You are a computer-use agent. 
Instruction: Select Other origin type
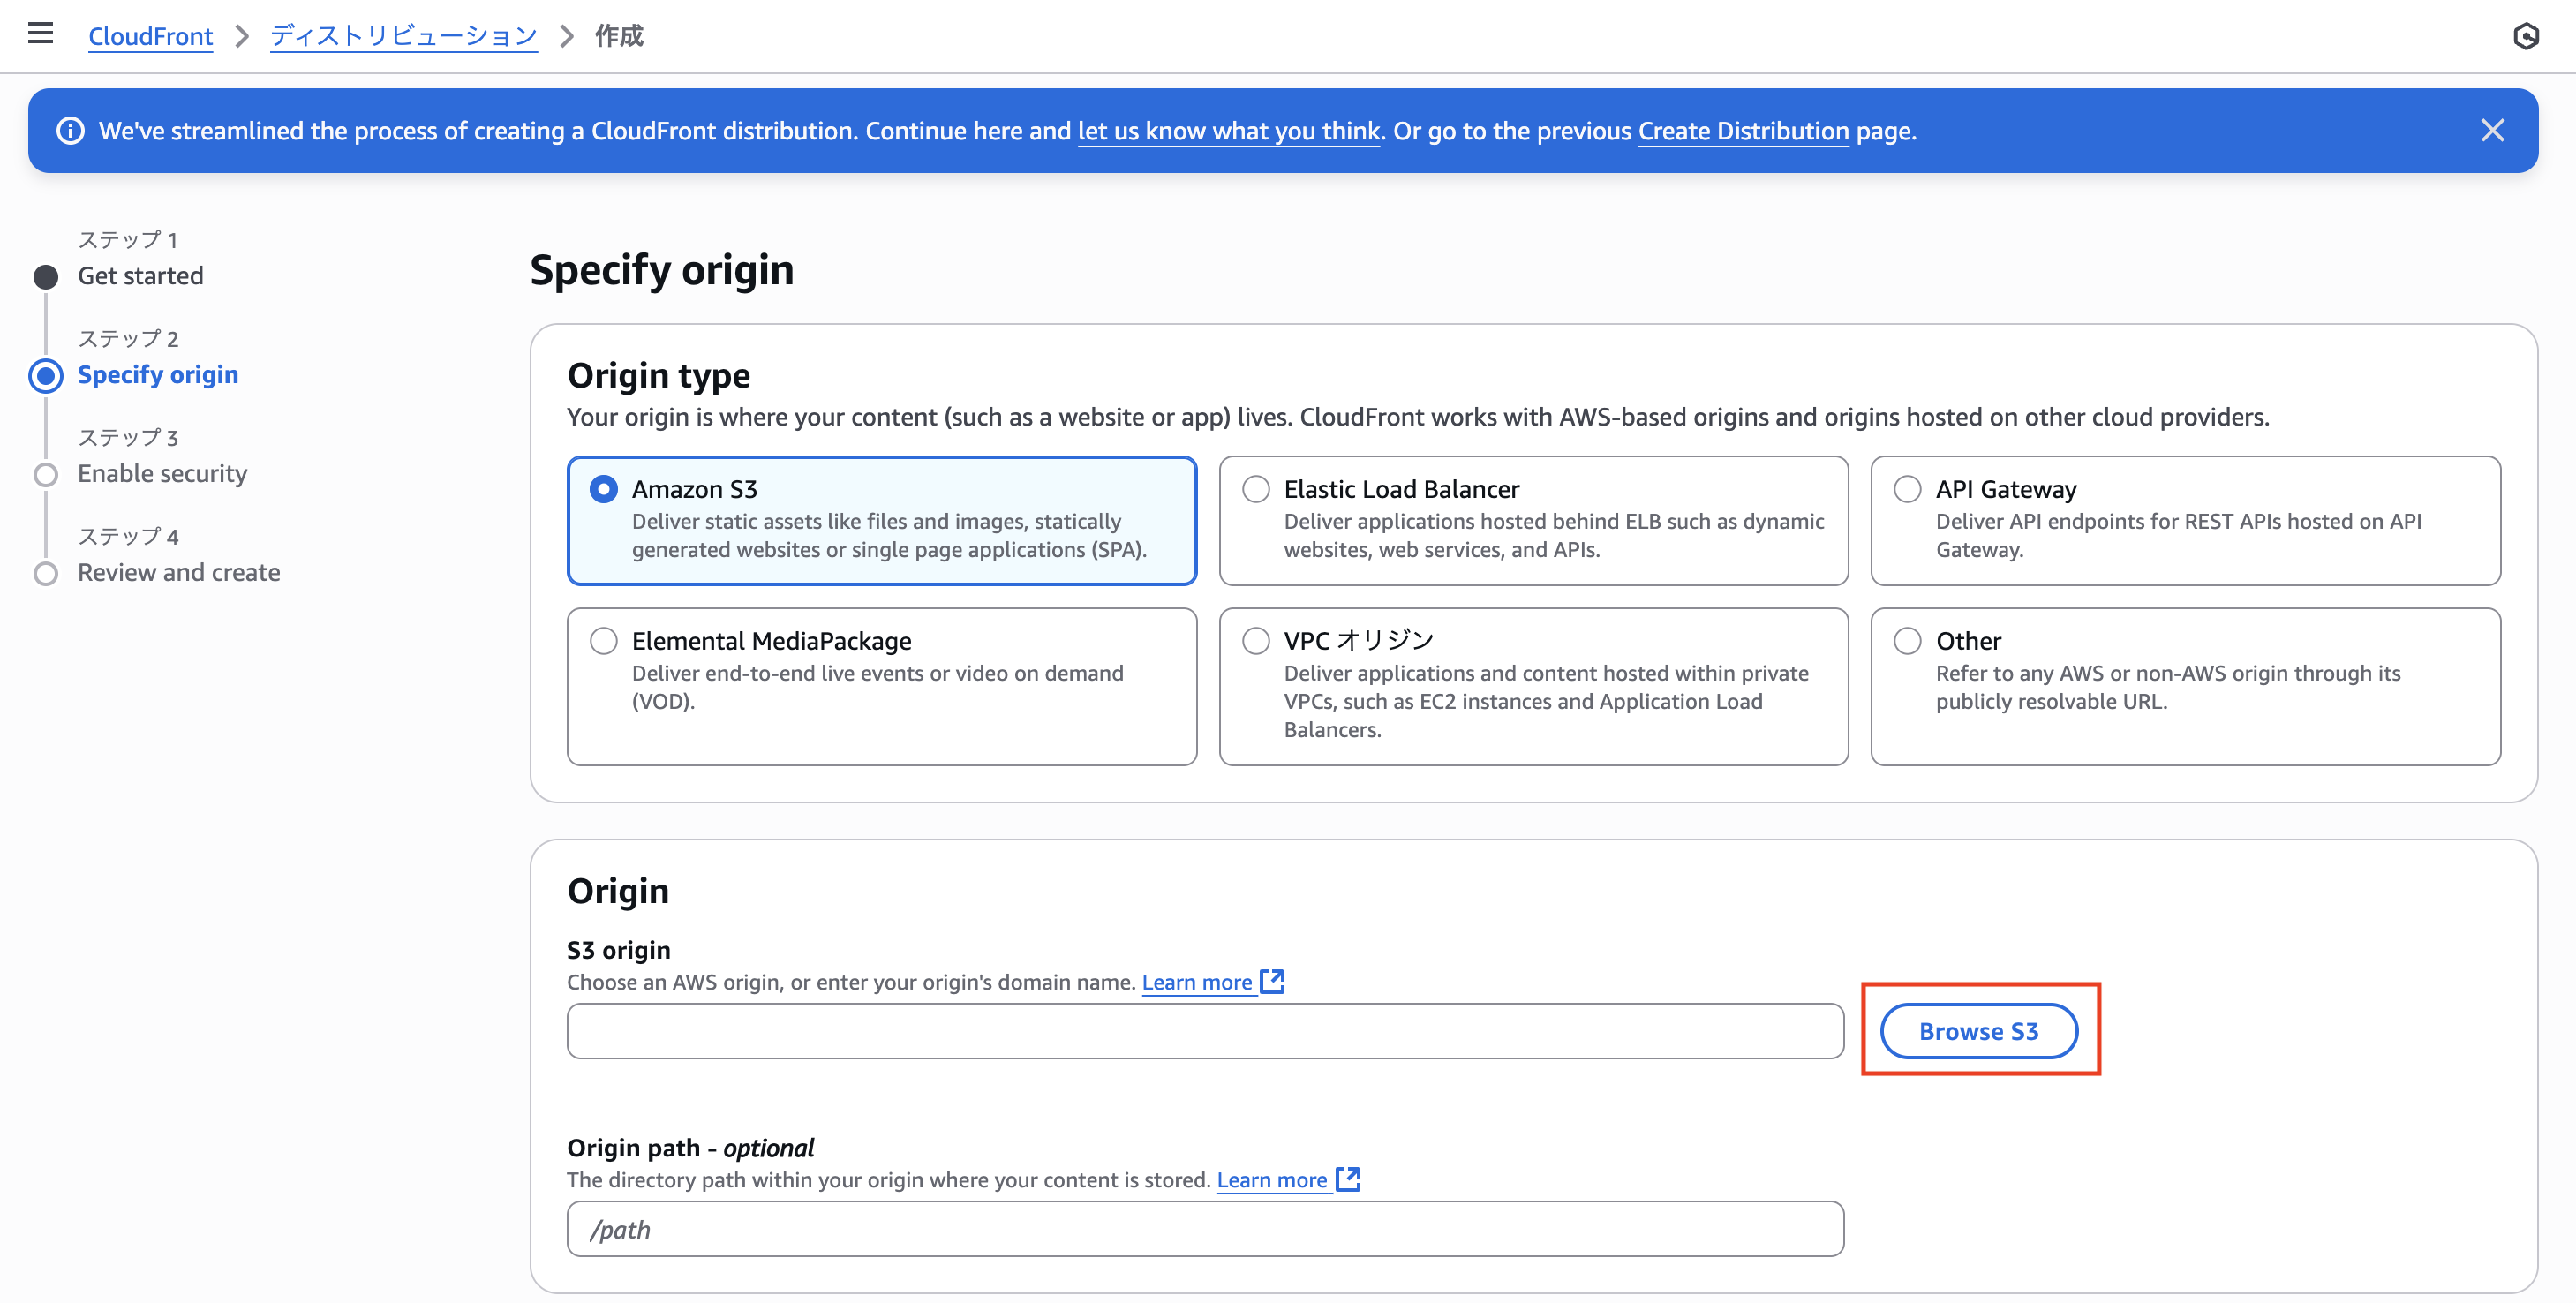tap(2185, 687)
